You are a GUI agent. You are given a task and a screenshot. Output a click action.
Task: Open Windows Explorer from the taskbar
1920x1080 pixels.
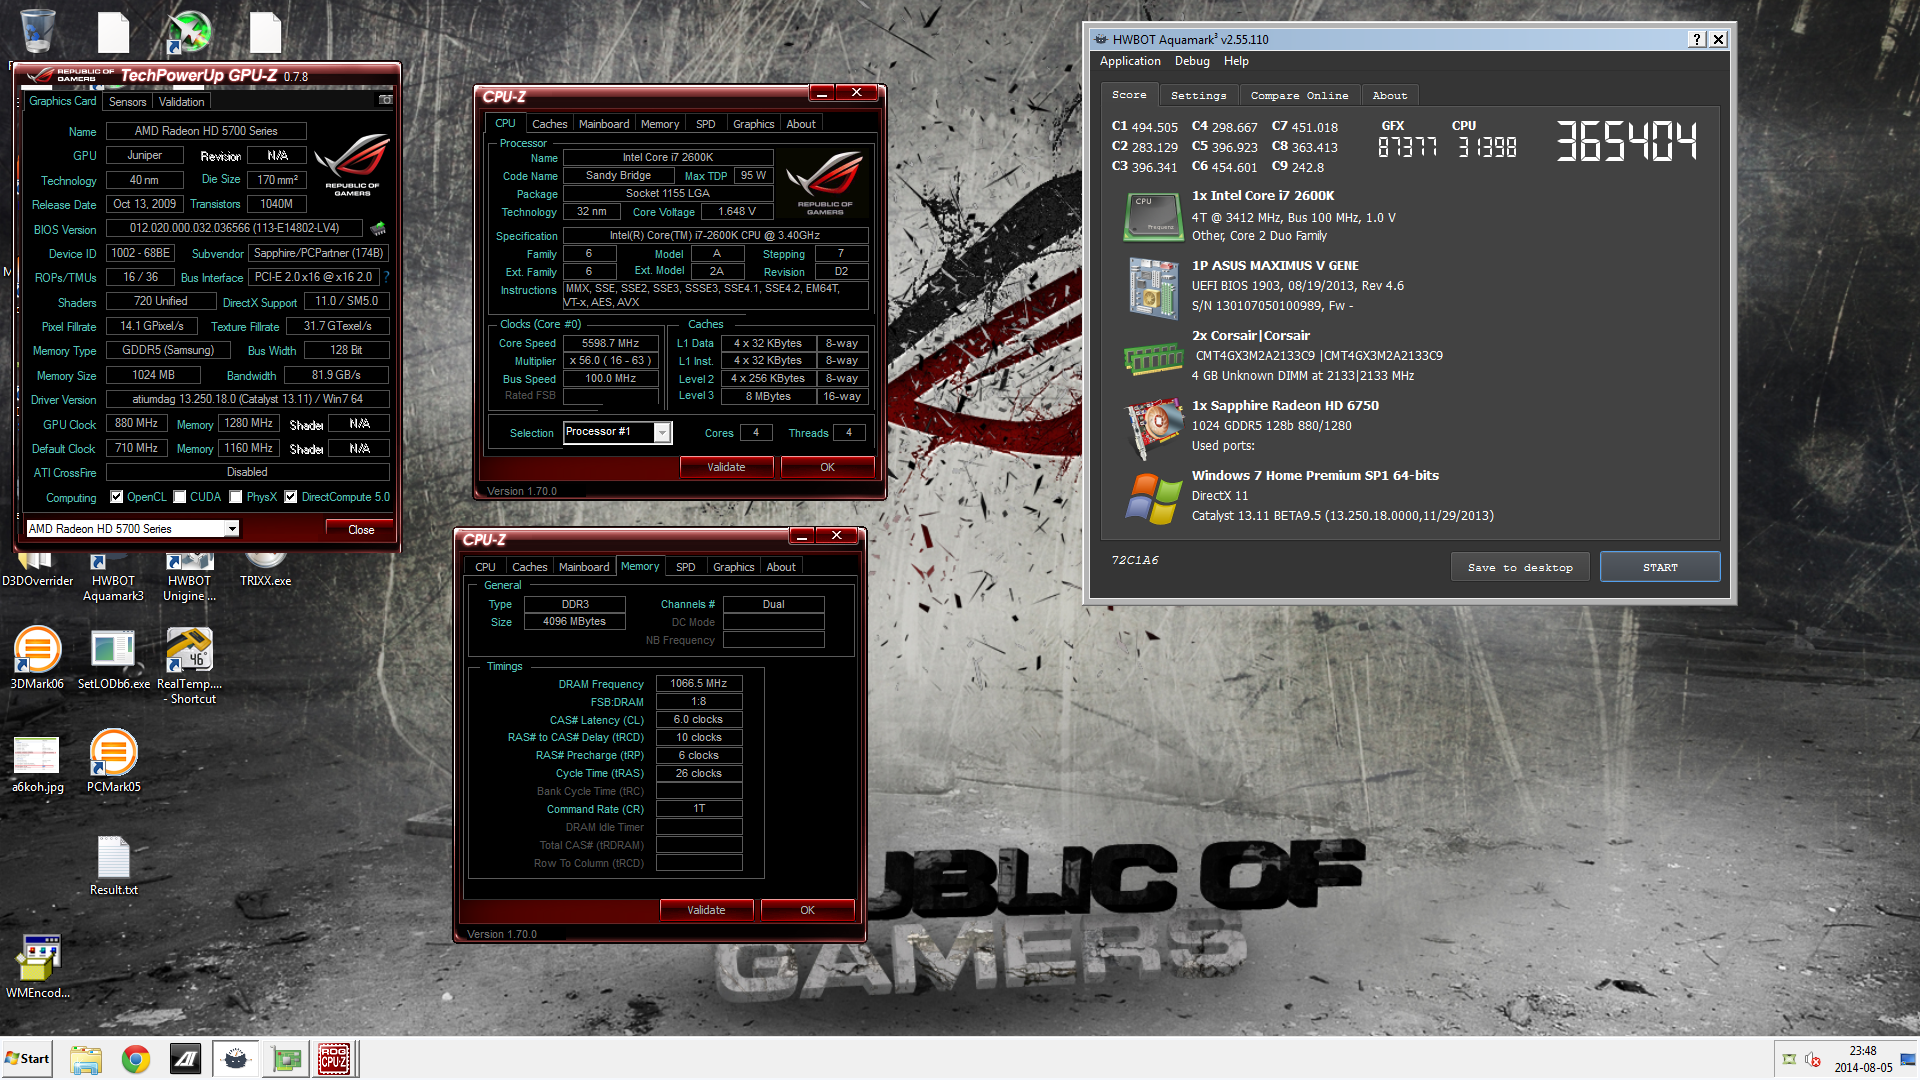pyautogui.click(x=86, y=1059)
